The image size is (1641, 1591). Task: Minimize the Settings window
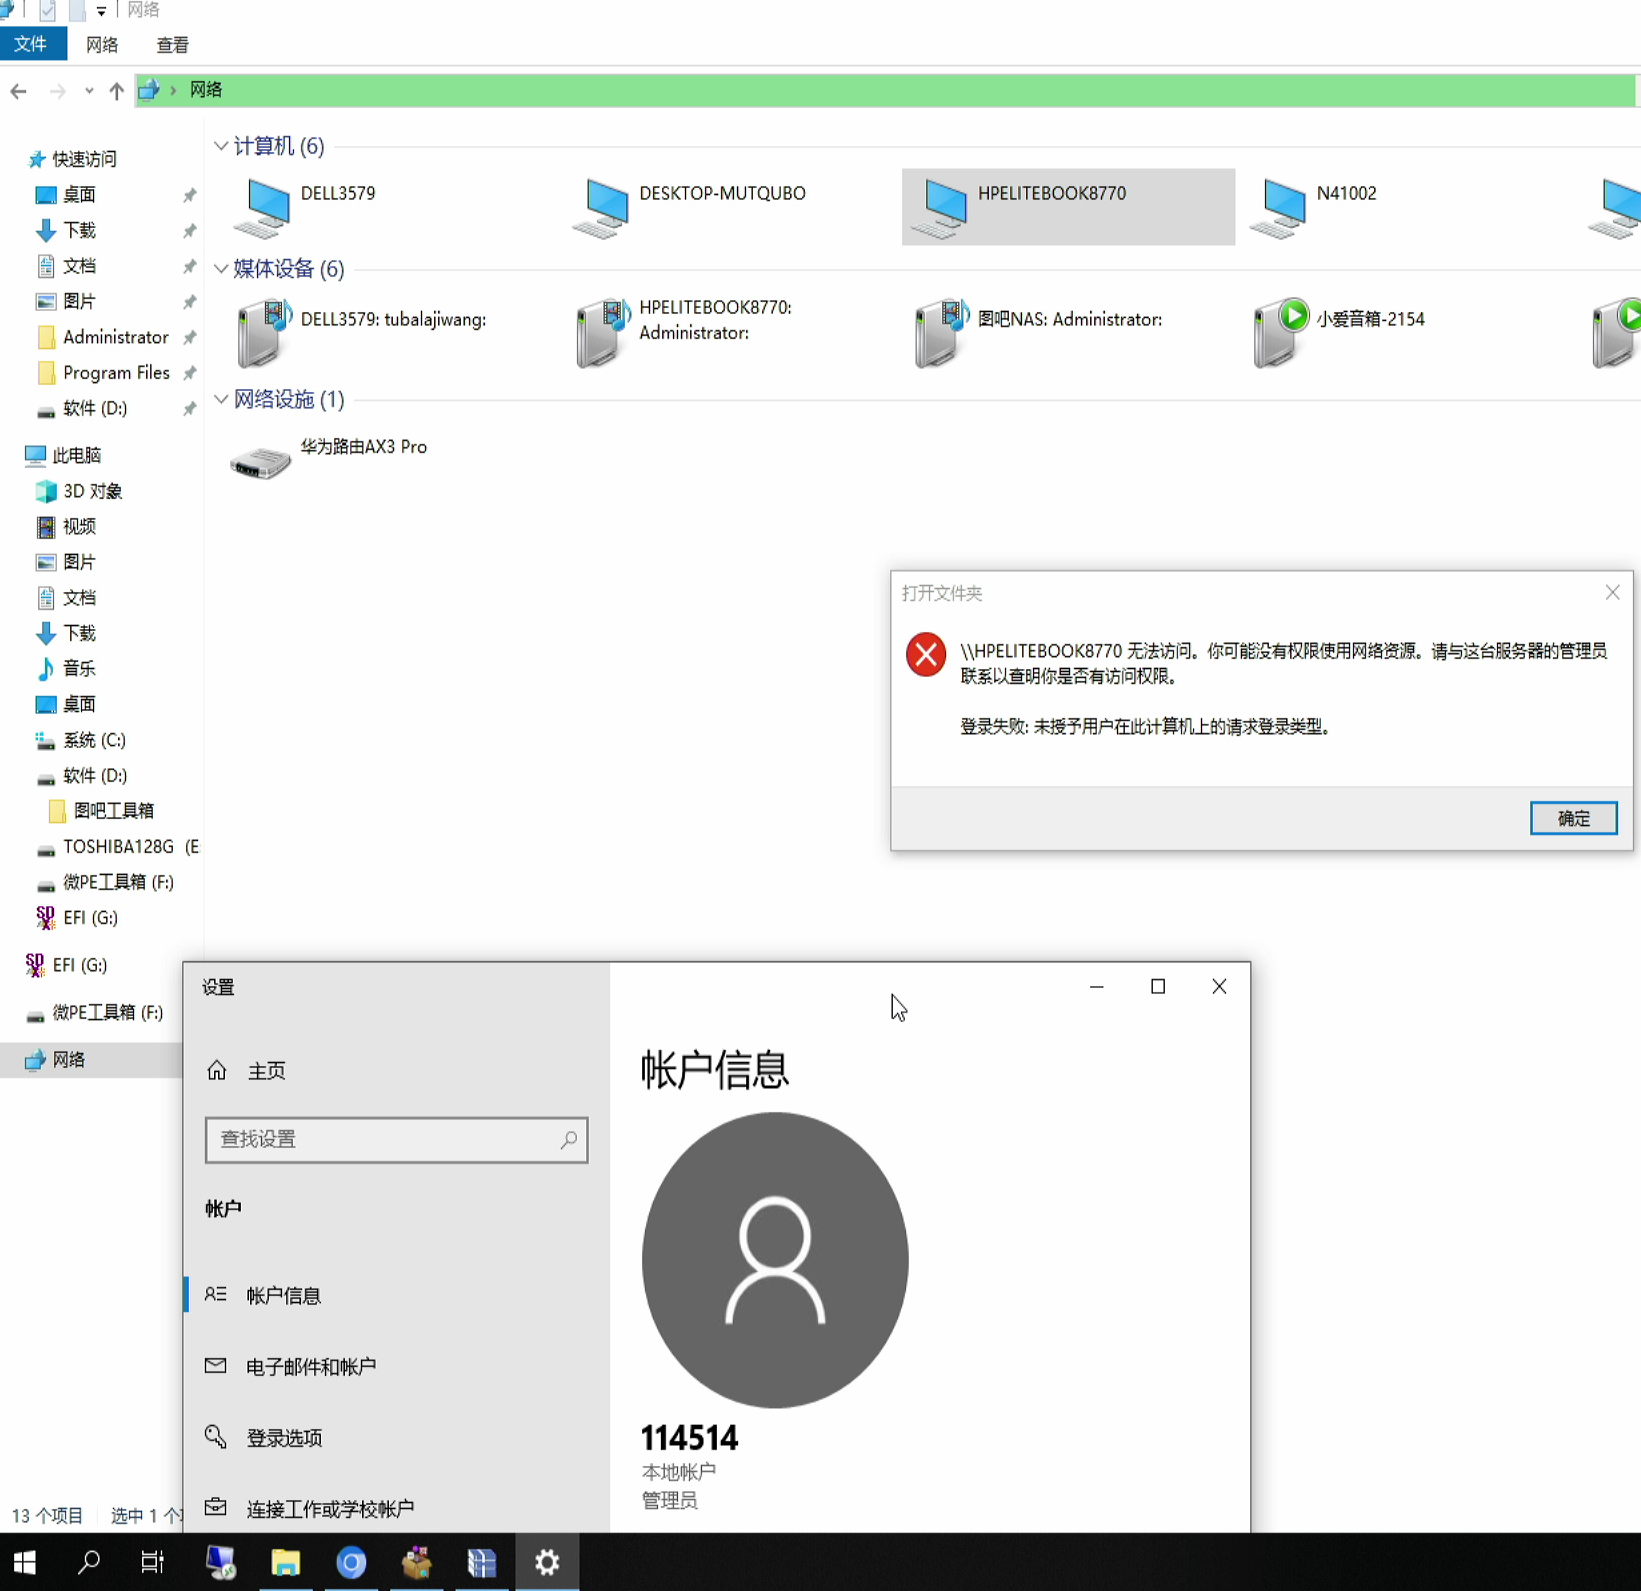click(1097, 986)
